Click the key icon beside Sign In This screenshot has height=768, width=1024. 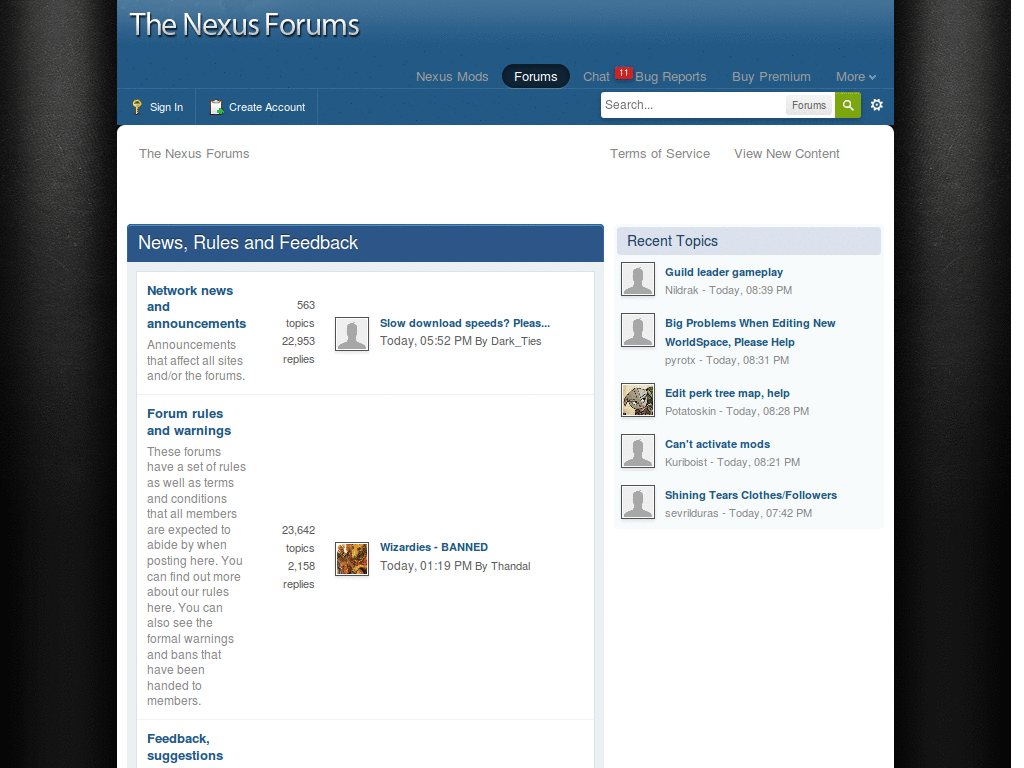click(x=136, y=106)
